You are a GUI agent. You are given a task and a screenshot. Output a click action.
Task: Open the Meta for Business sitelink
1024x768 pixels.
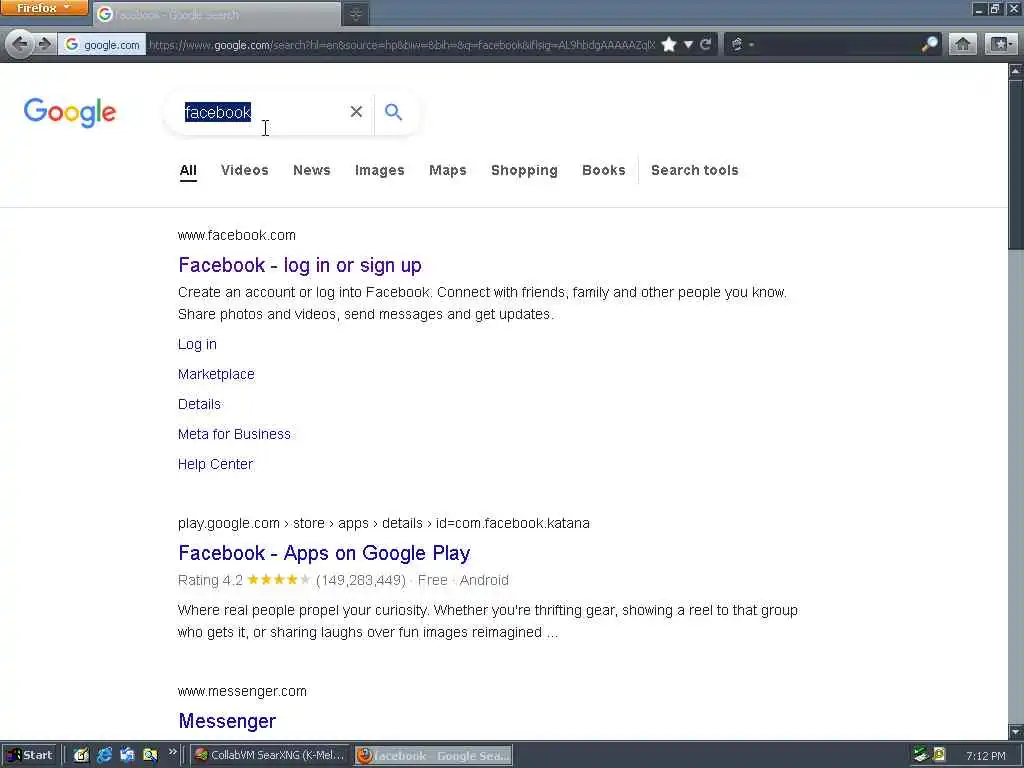234,434
